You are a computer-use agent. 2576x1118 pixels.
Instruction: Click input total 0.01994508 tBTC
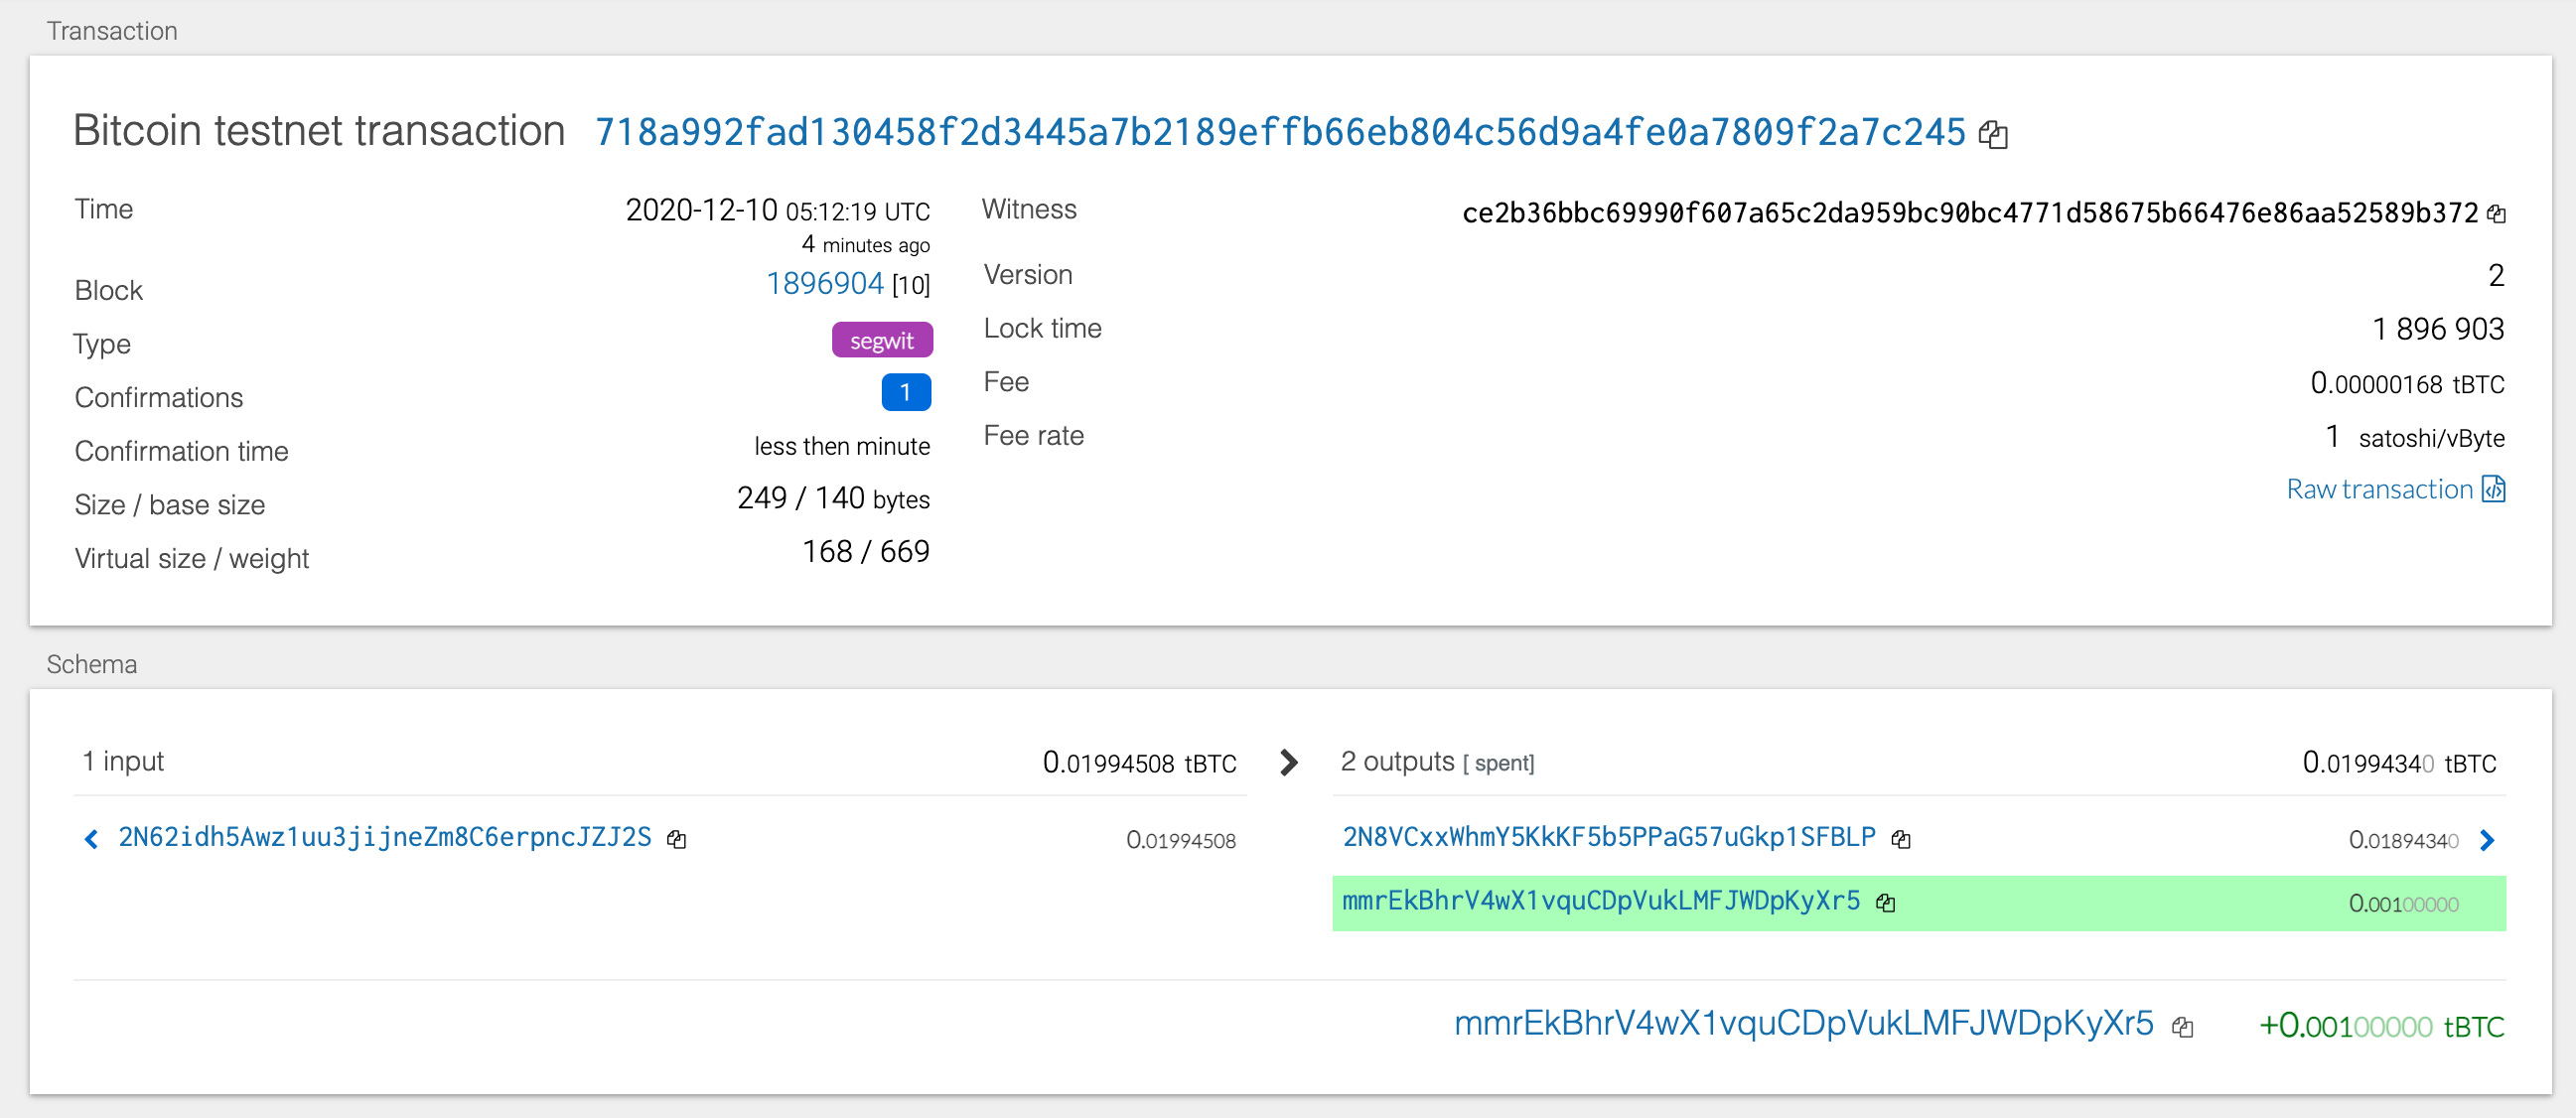(x=1139, y=763)
